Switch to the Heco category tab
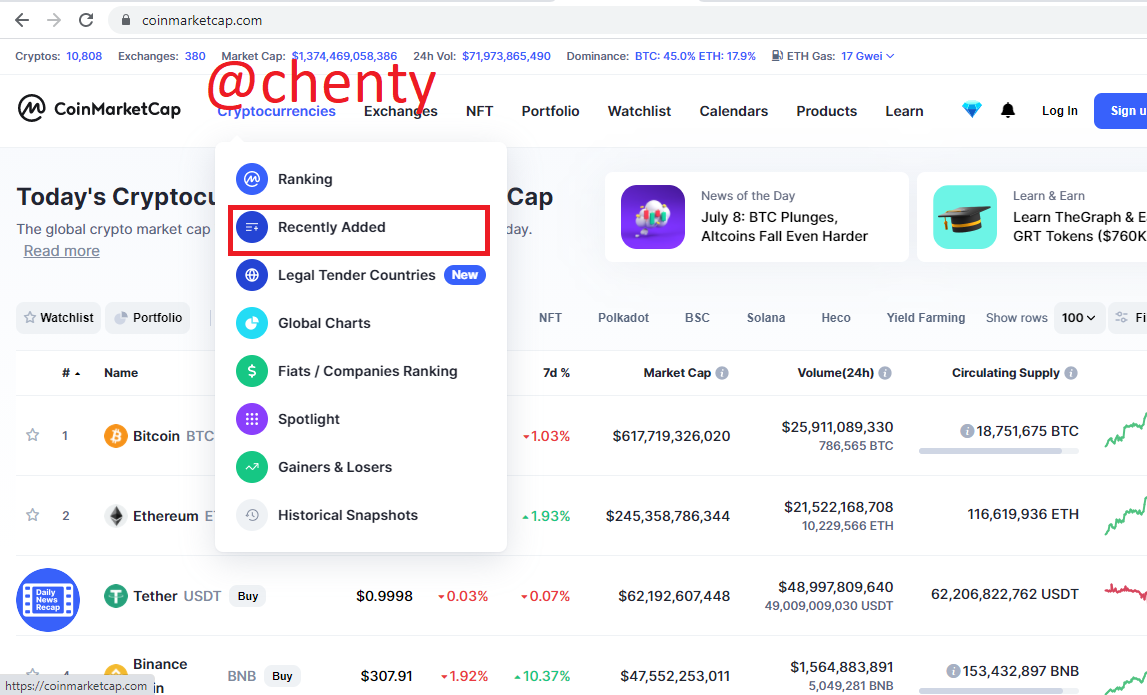Viewport: 1147px width, 695px height. tap(835, 318)
